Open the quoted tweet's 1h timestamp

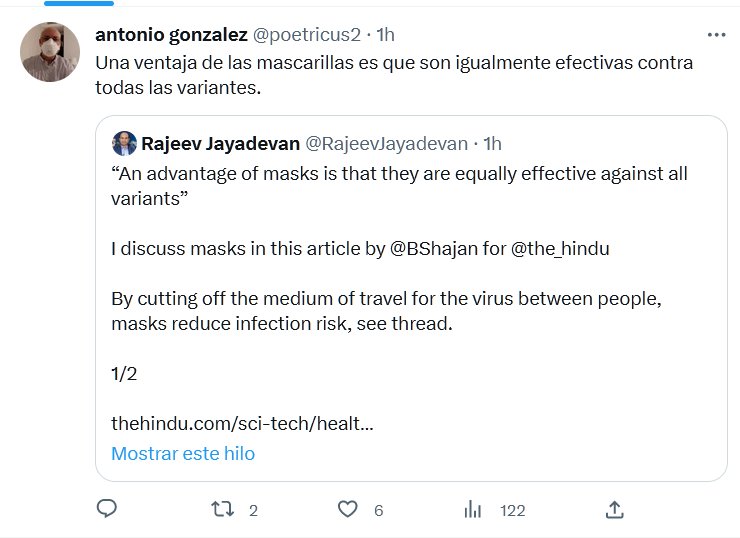tap(491, 143)
